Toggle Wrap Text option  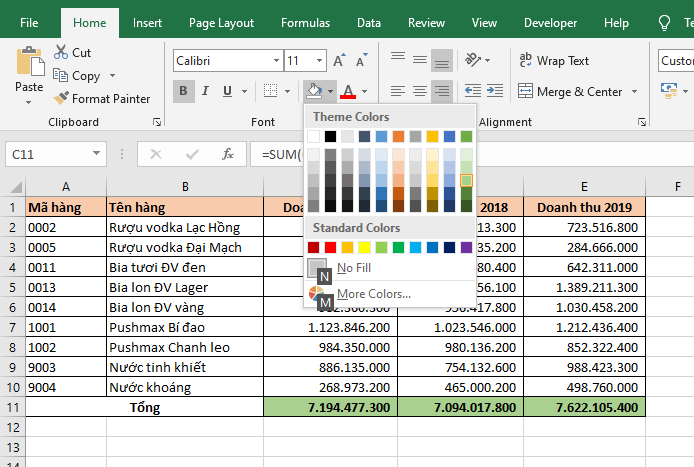pyautogui.click(x=552, y=61)
